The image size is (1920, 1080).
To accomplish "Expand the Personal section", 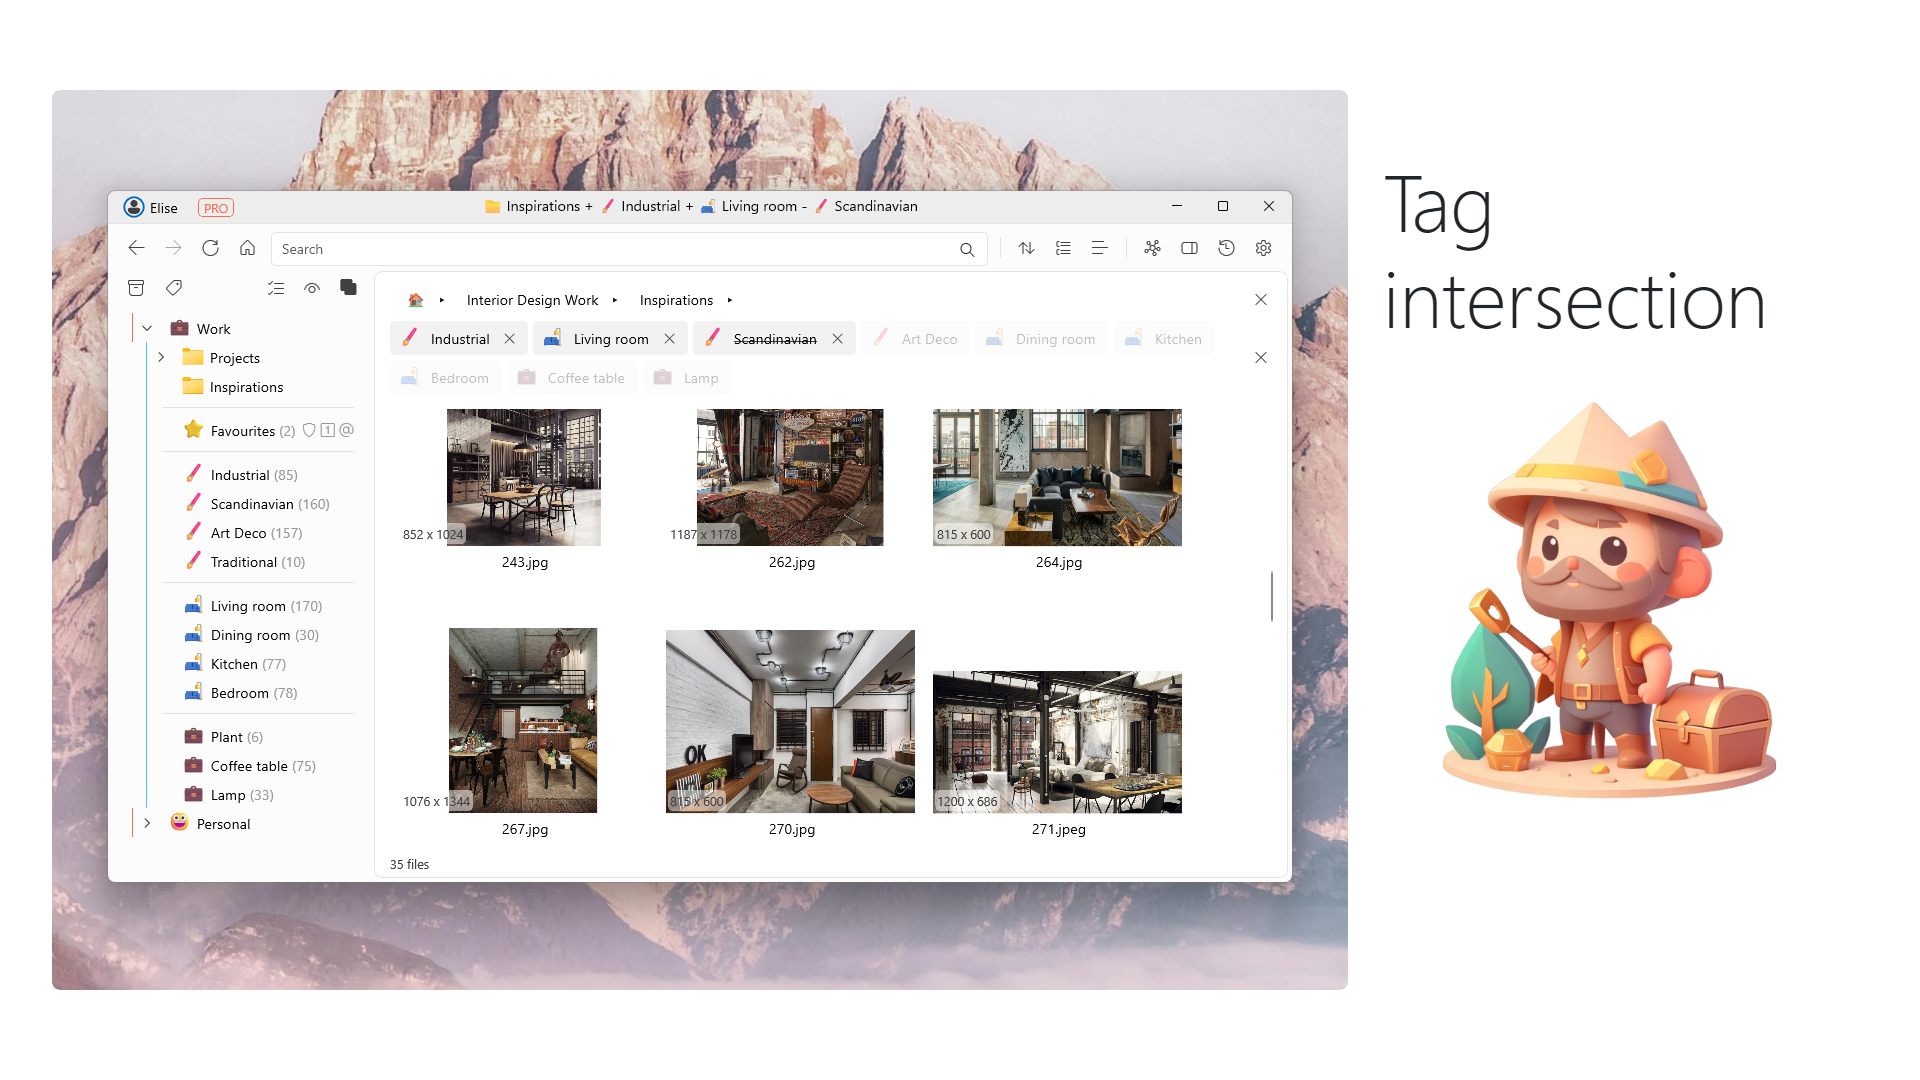I will click(x=147, y=823).
